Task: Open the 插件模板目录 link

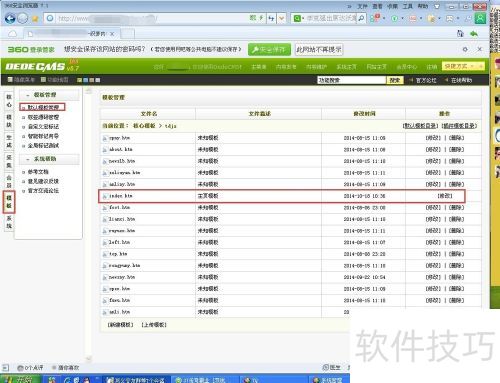Action: click(x=459, y=126)
